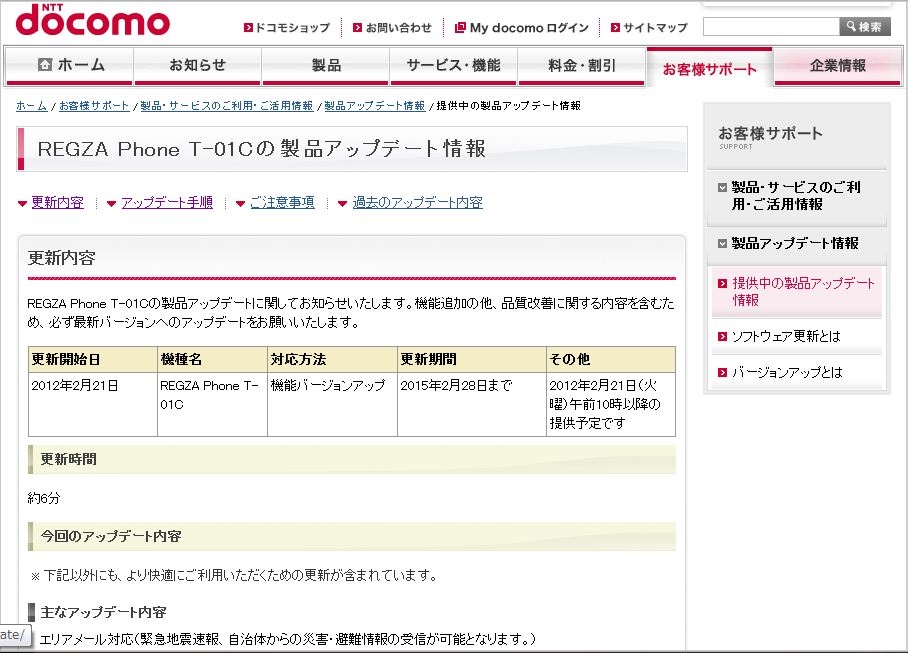This screenshot has height=653, width=908.
Task: Click the table cell 2012年2月21日 under 更新開始日
Action: pos(93,404)
